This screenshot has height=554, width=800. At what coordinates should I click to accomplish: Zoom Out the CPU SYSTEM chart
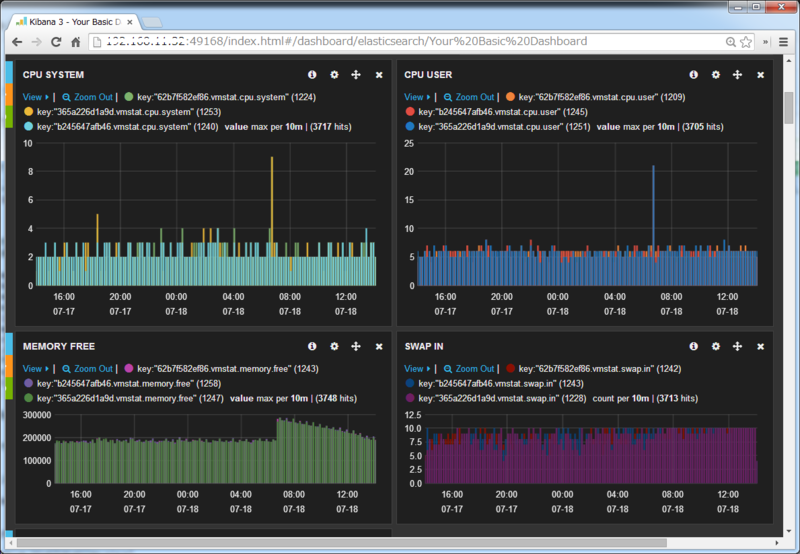[87, 97]
